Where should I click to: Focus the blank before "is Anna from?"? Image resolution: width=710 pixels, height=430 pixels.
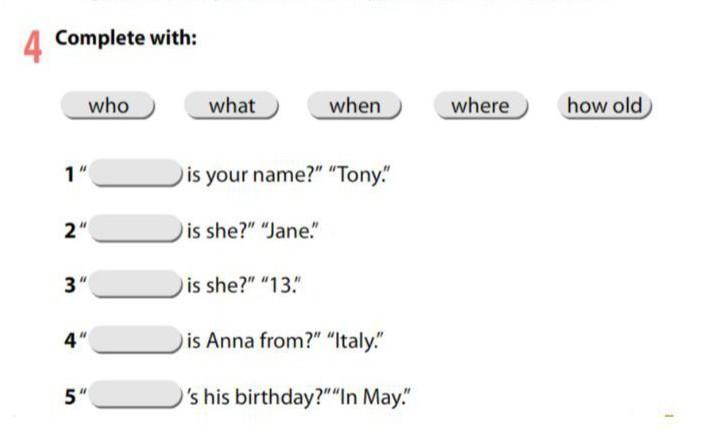coord(136,340)
